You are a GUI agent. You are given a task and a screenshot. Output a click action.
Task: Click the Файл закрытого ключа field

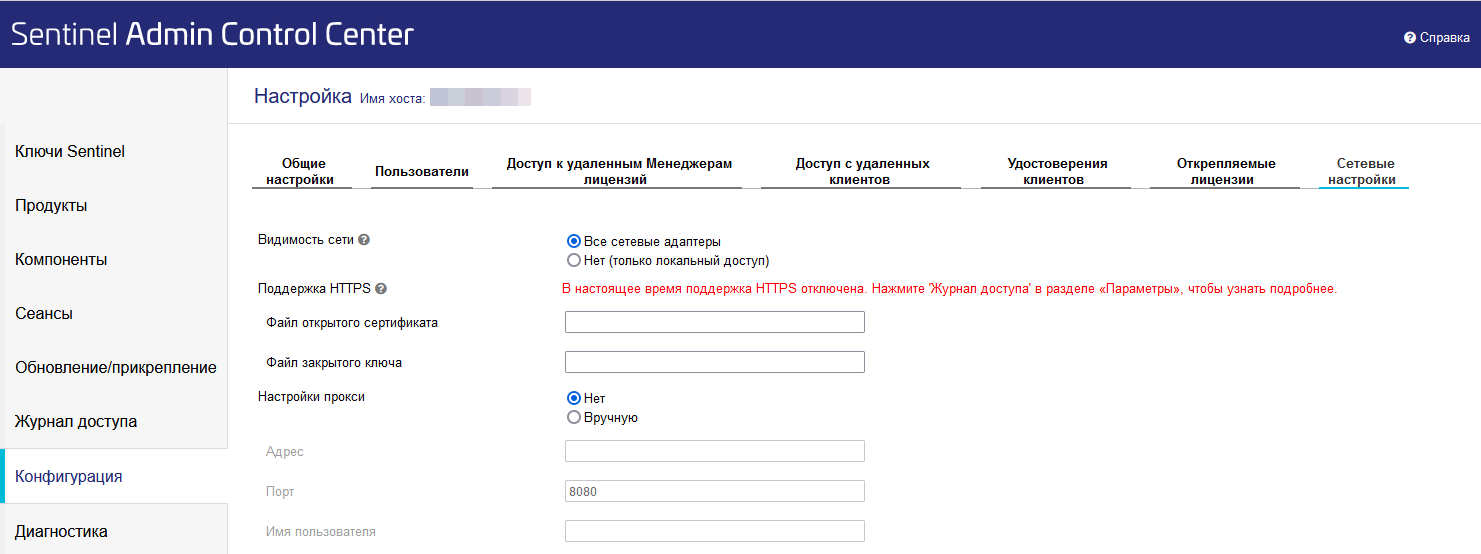point(715,362)
